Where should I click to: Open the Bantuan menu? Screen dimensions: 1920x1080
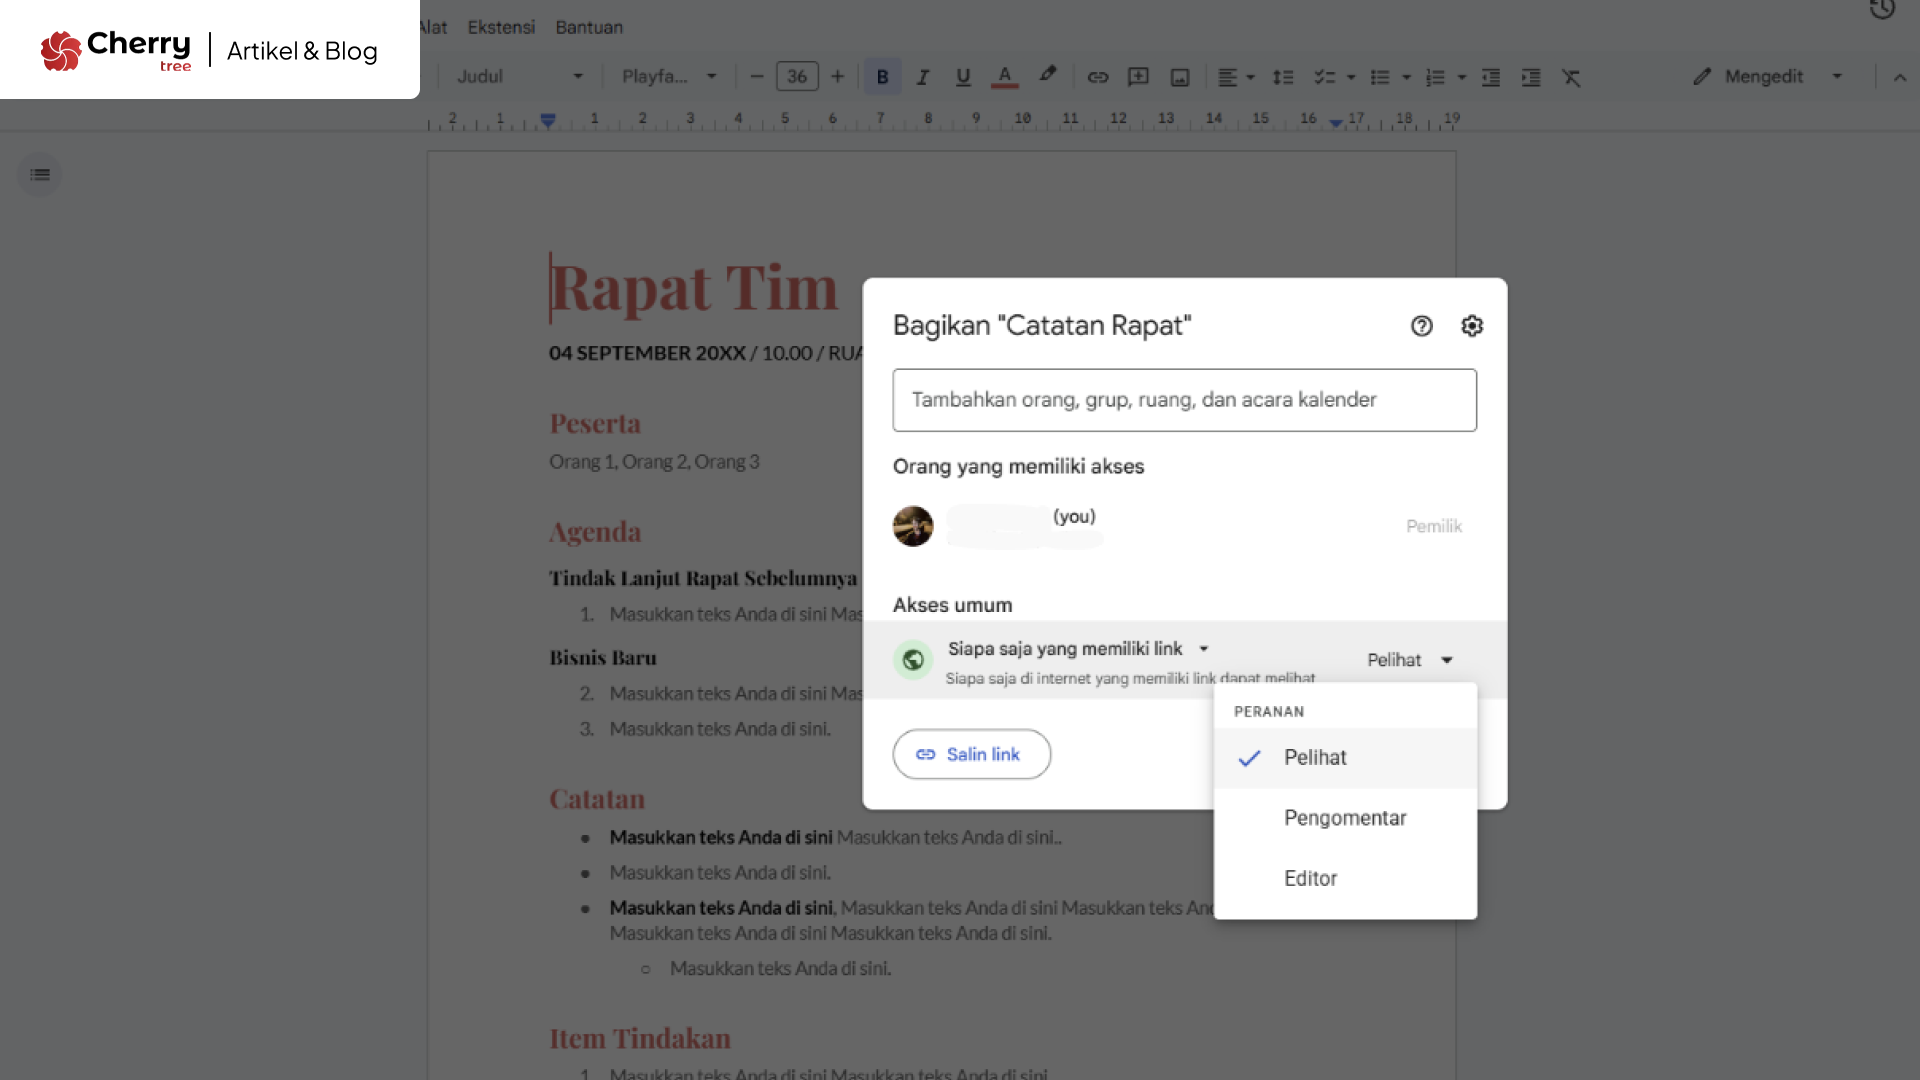589,27
